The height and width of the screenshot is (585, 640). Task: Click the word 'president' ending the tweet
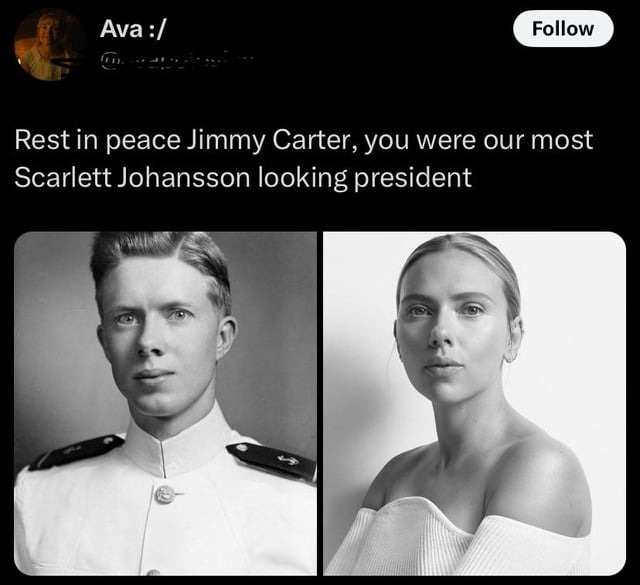413,178
